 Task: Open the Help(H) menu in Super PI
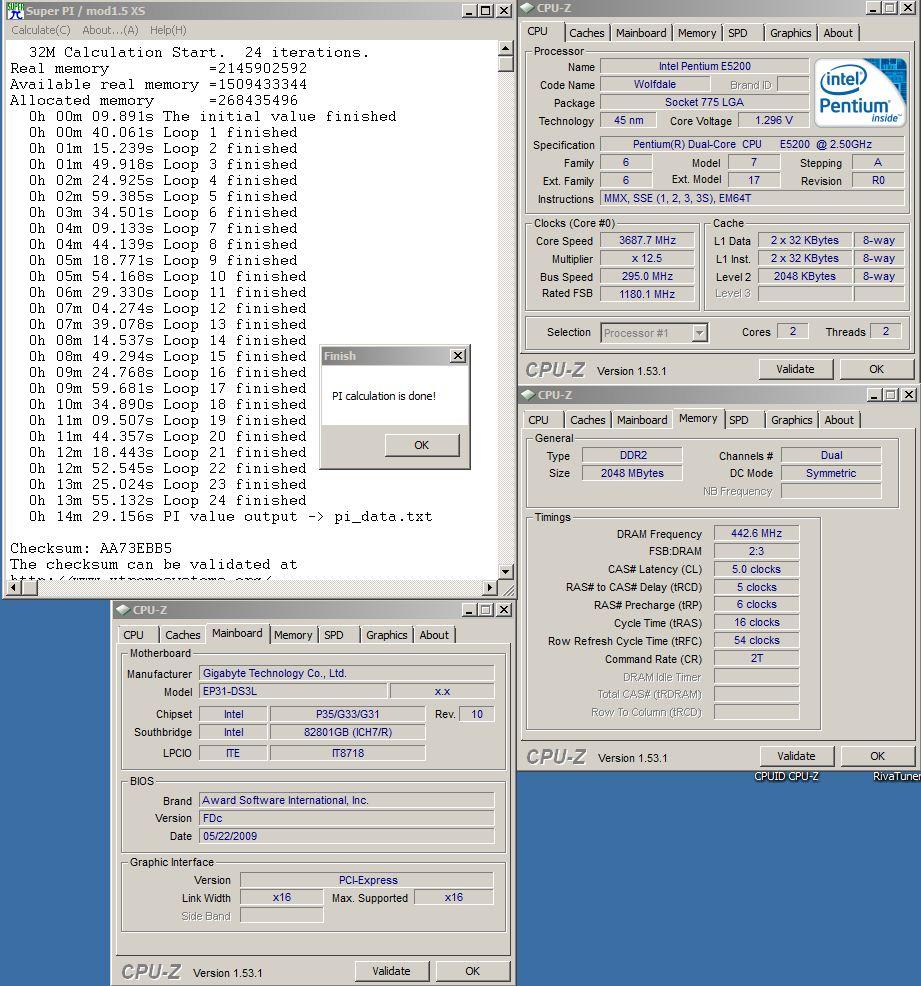(168, 30)
